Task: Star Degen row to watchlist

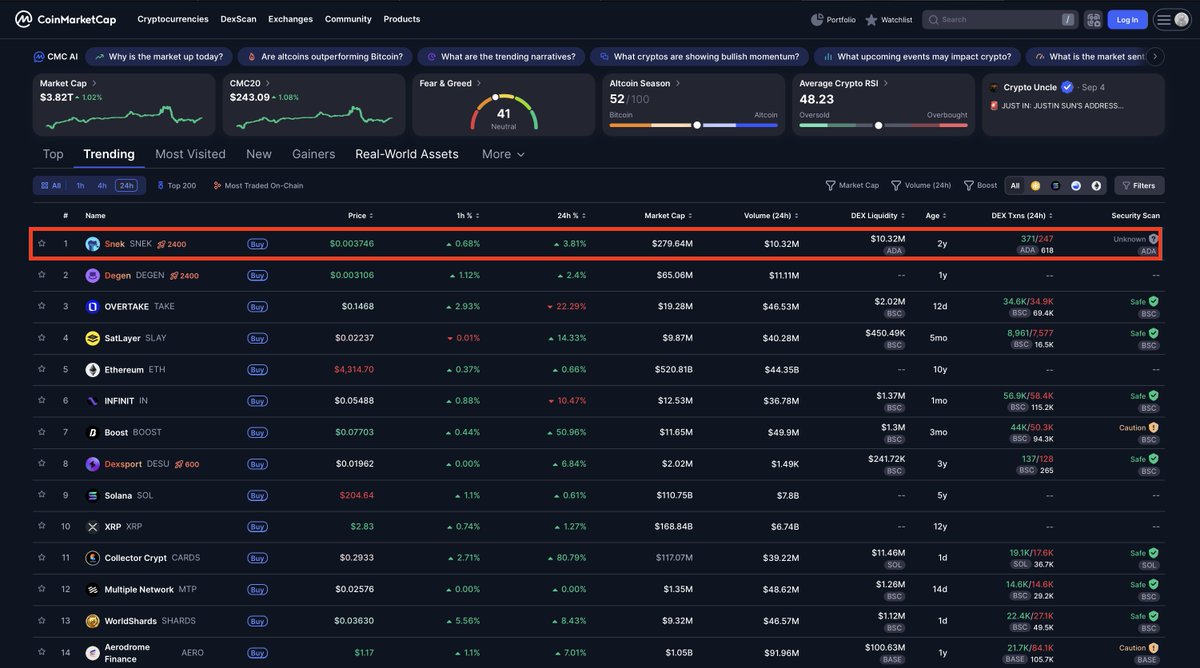Action: coord(42,275)
